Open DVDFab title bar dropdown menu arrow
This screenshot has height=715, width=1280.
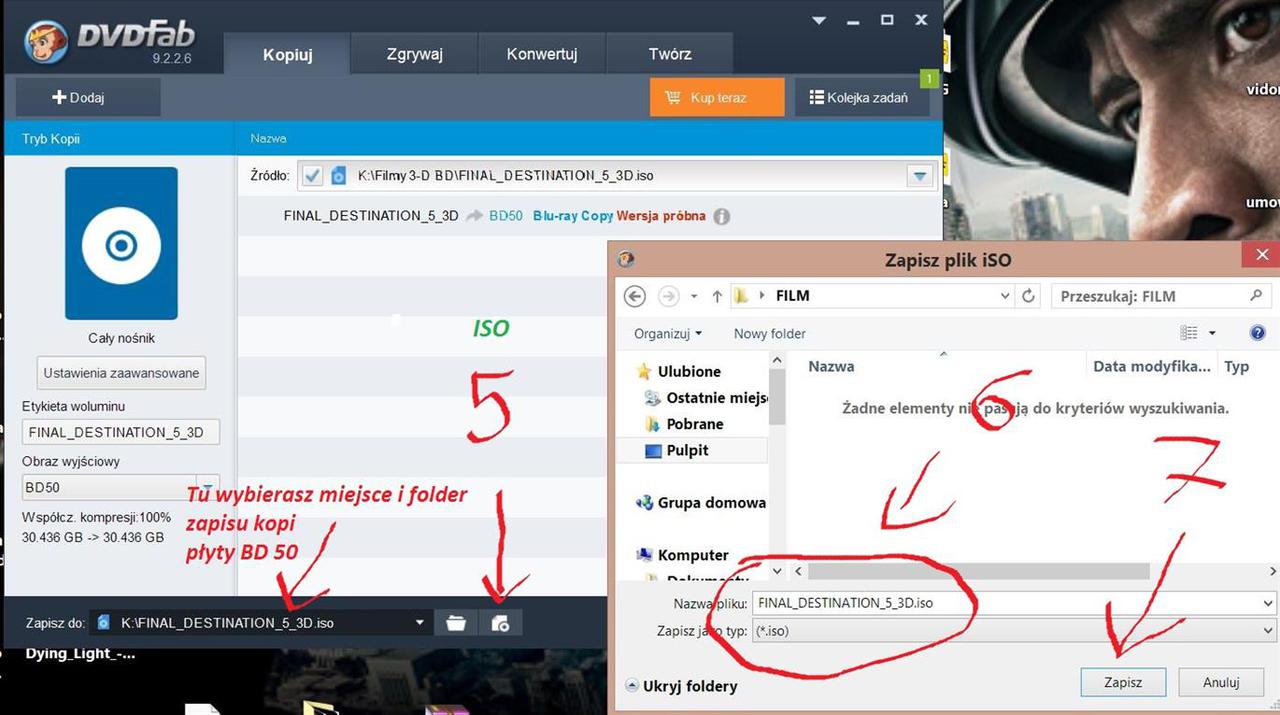819,20
